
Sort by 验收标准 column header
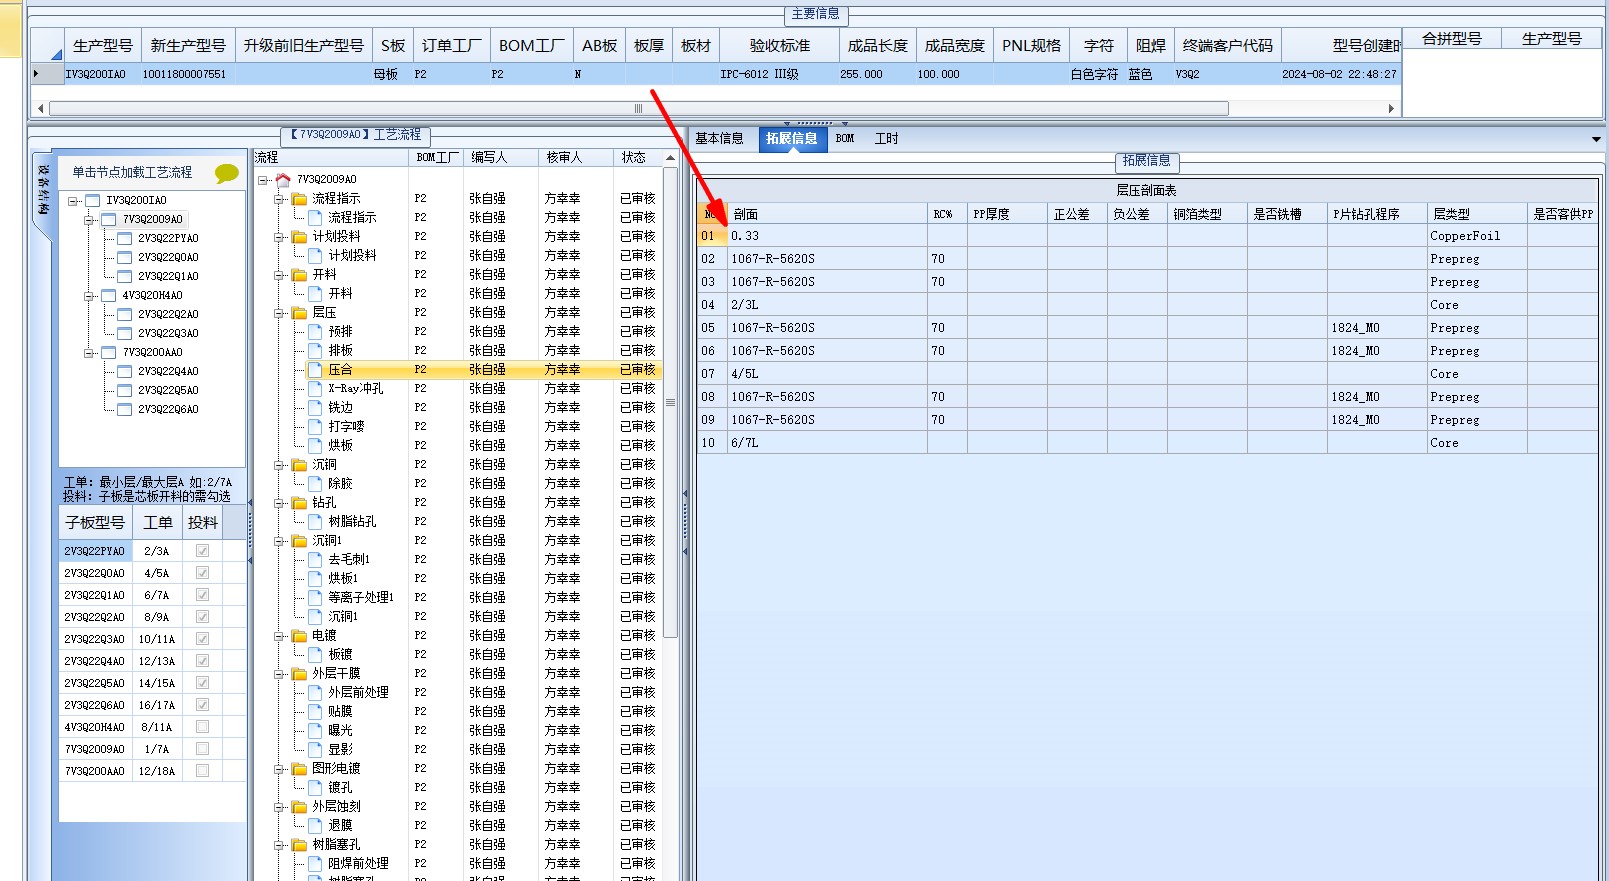780,46
